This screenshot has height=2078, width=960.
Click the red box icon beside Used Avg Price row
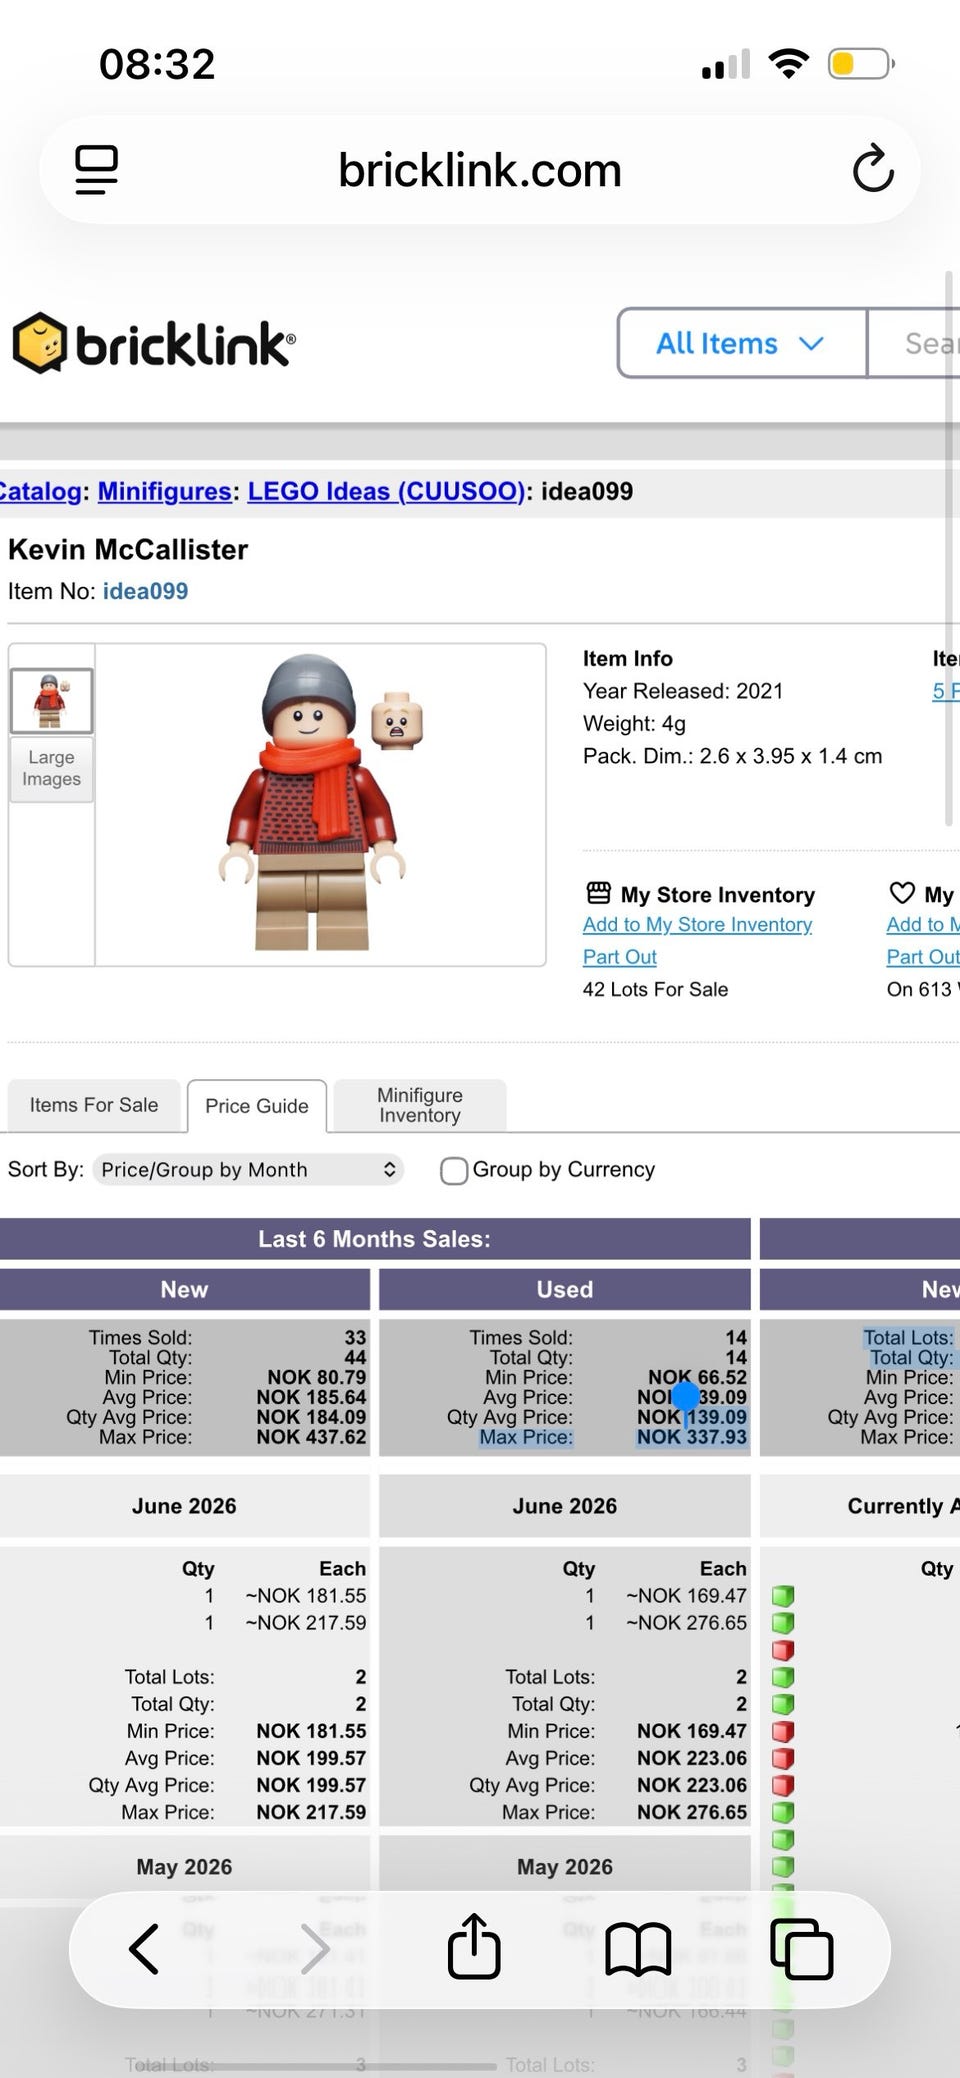(x=783, y=1758)
